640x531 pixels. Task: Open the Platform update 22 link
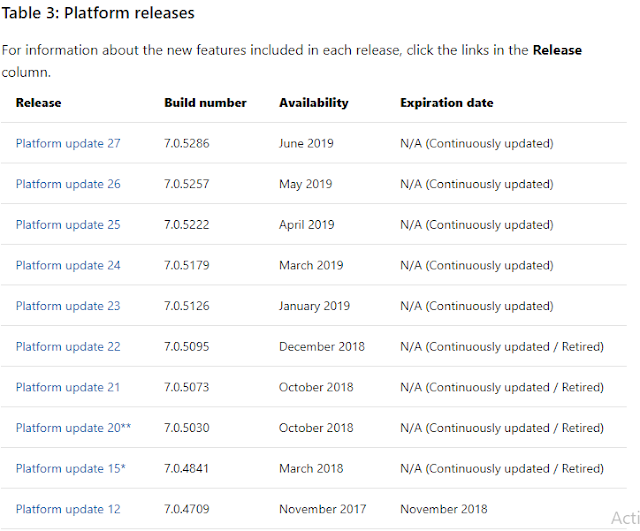pos(68,346)
